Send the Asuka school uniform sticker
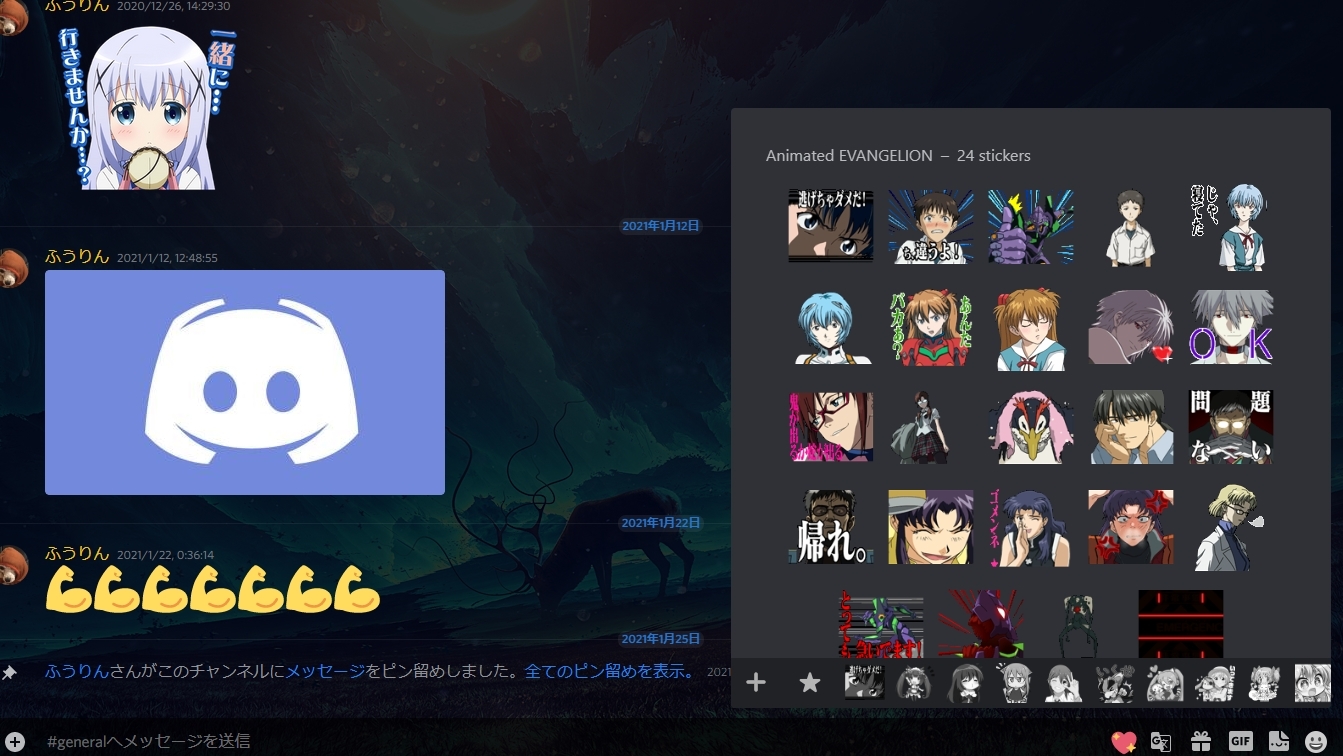 click(1031, 328)
